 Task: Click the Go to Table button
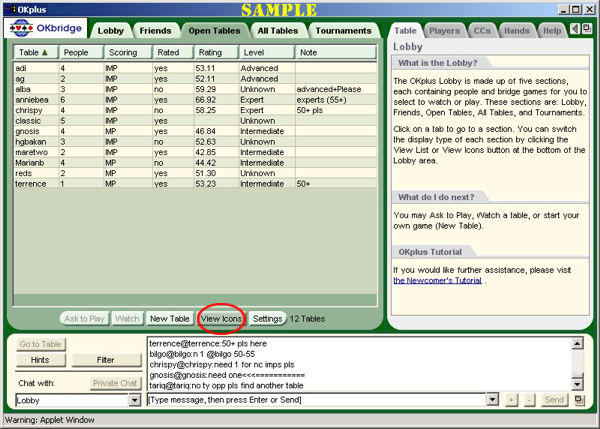(41, 344)
